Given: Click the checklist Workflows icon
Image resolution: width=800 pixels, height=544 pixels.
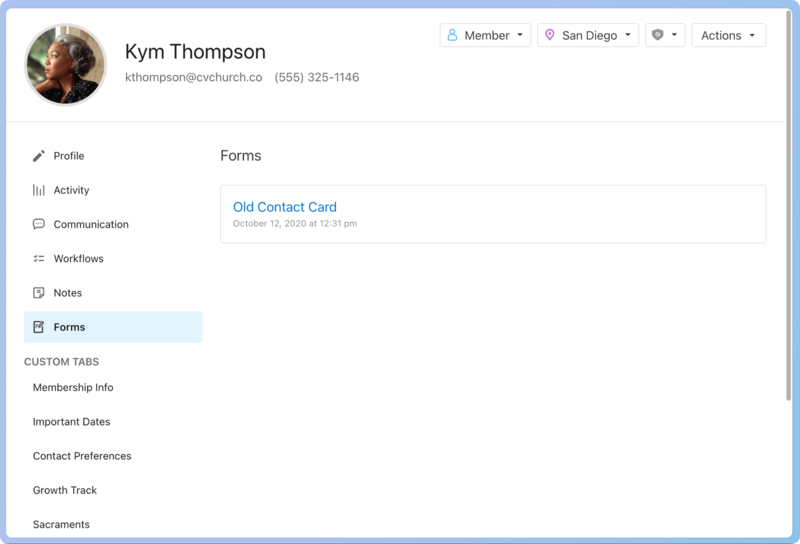Looking at the screenshot, I should click(39, 259).
